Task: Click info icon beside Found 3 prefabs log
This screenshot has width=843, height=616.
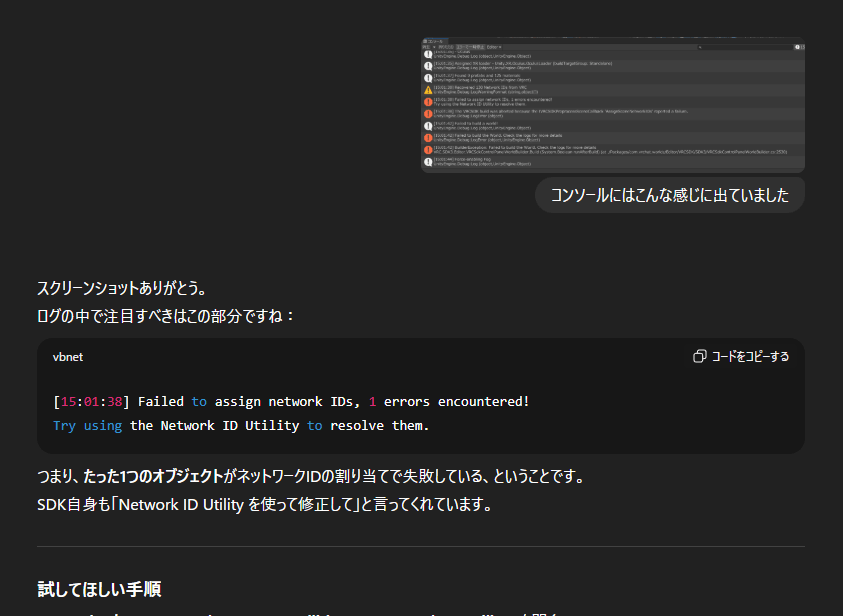Action: (427, 77)
